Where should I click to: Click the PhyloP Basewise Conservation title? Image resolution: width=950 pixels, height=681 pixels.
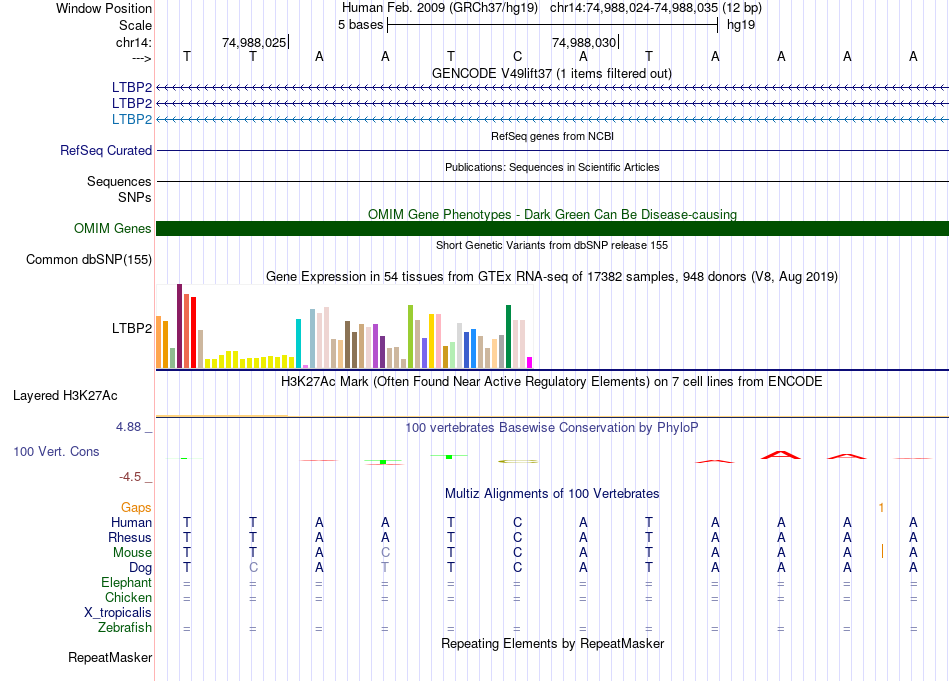pyautogui.click(x=552, y=428)
